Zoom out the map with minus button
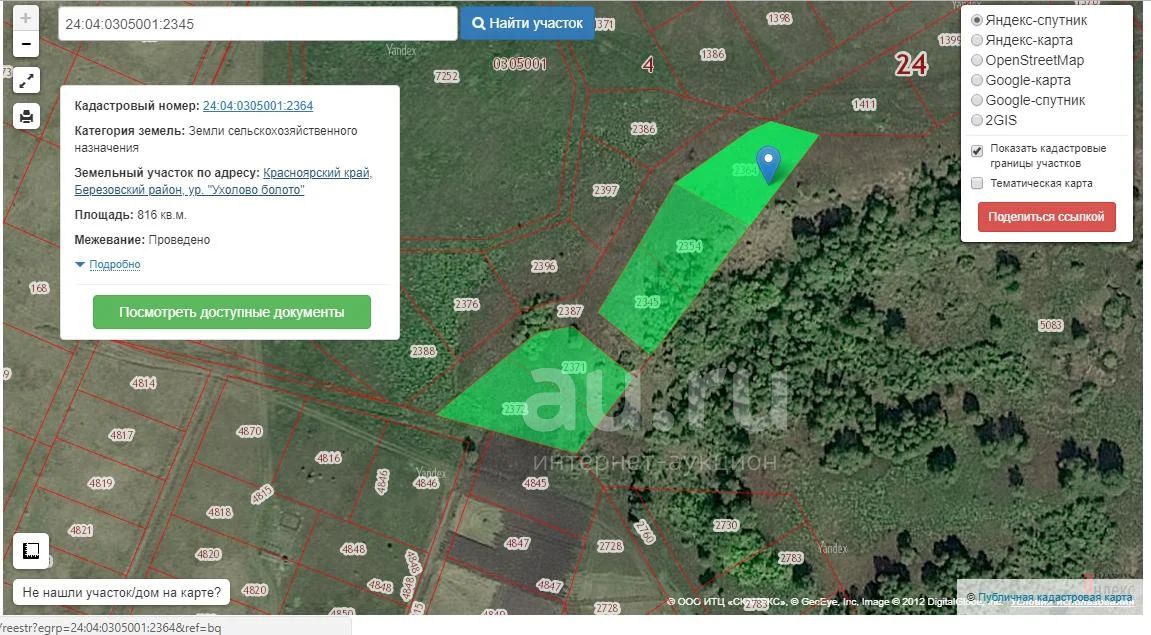Viewport: 1151px width, 635px height. (x=26, y=44)
